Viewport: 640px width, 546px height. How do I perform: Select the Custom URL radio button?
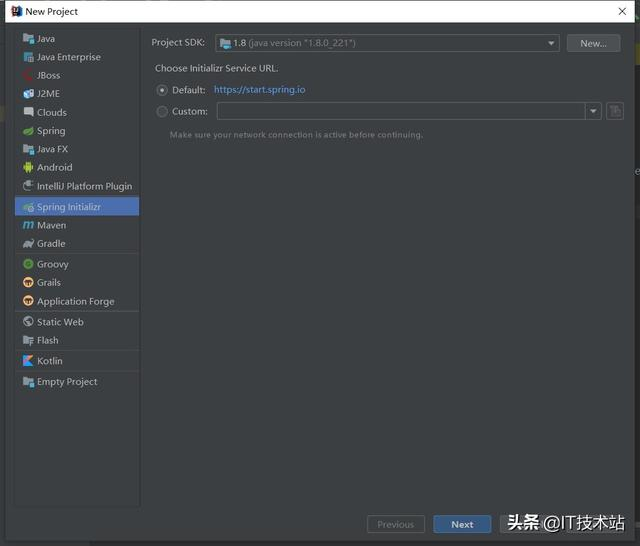(x=162, y=111)
